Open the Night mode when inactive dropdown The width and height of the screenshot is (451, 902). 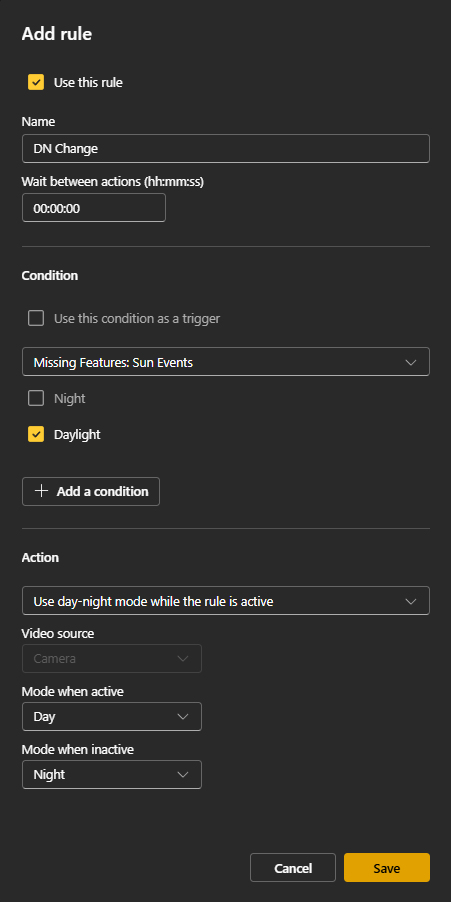pyautogui.click(x=112, y=775)
